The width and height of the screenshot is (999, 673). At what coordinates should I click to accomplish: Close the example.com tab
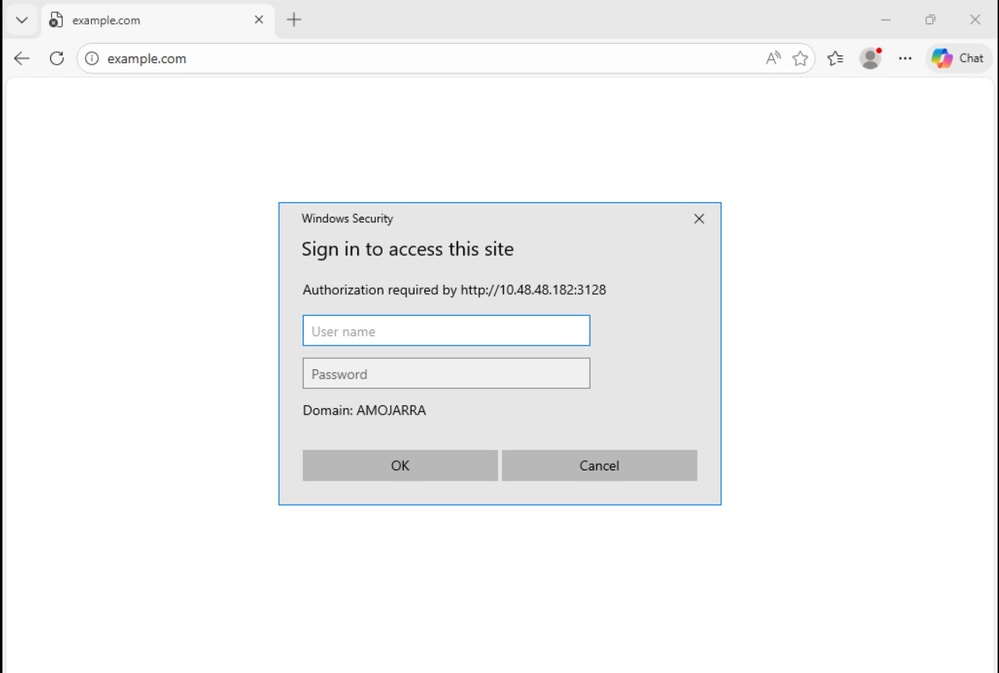point(258,19)
